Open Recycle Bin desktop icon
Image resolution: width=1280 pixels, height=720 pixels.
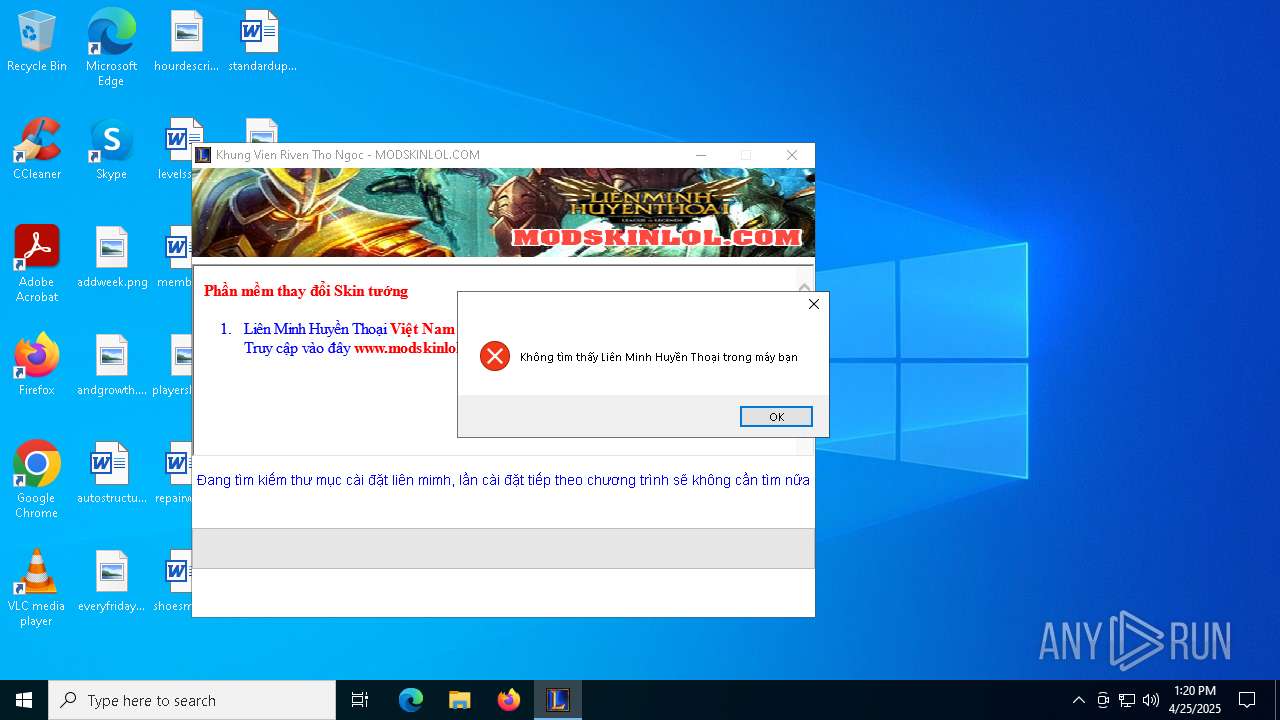pos(37,42)
